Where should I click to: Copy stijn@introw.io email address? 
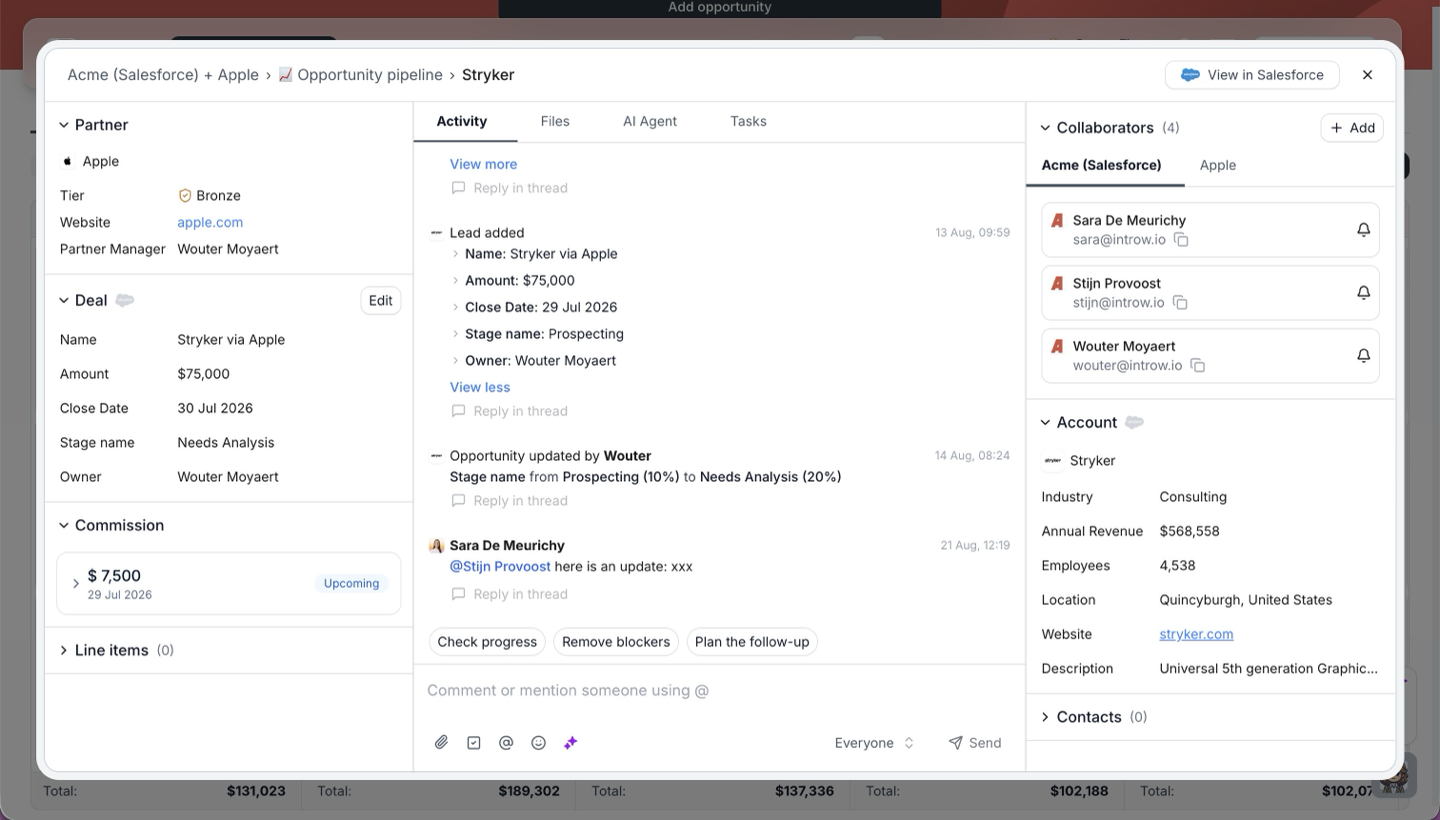click(x=1180, y=302)
